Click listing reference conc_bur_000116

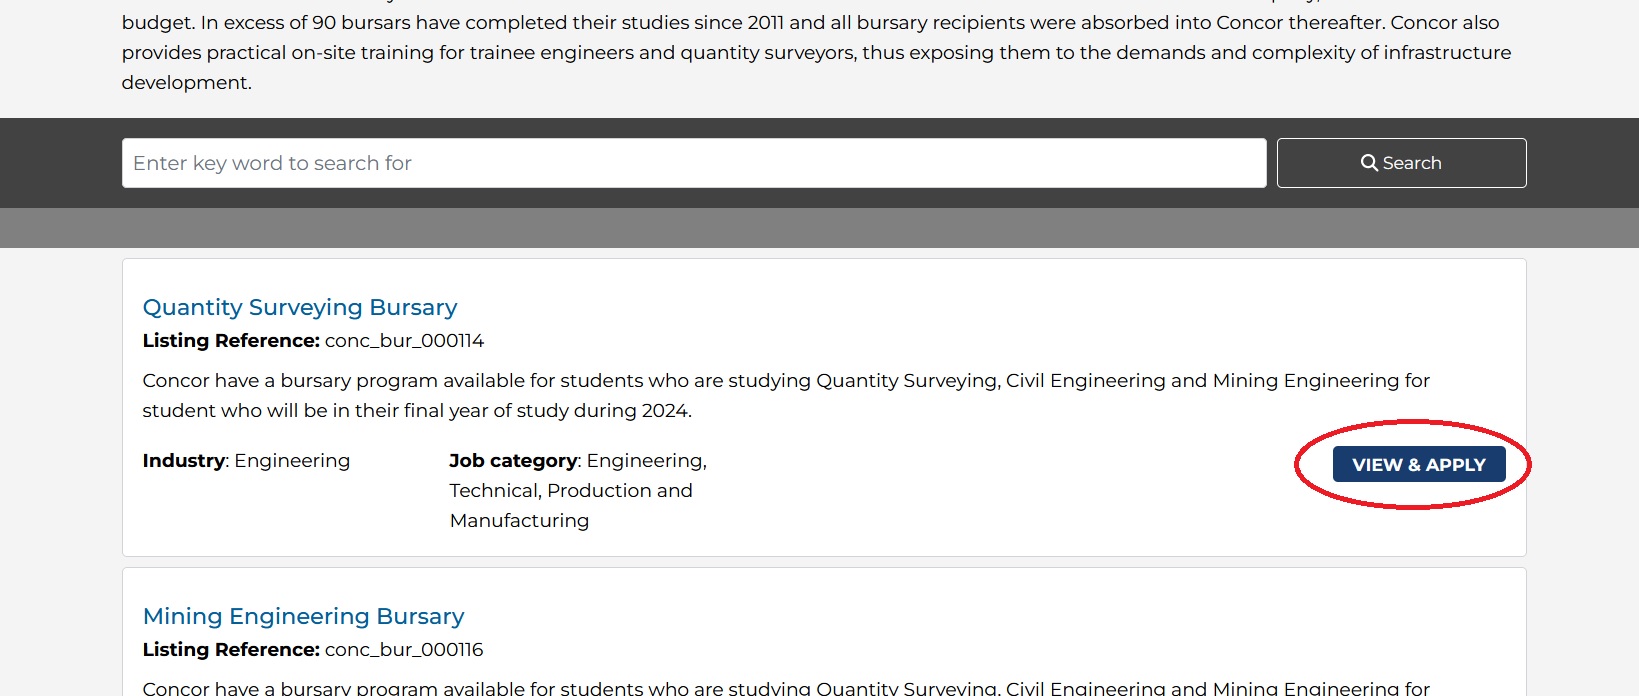(404, 650)
